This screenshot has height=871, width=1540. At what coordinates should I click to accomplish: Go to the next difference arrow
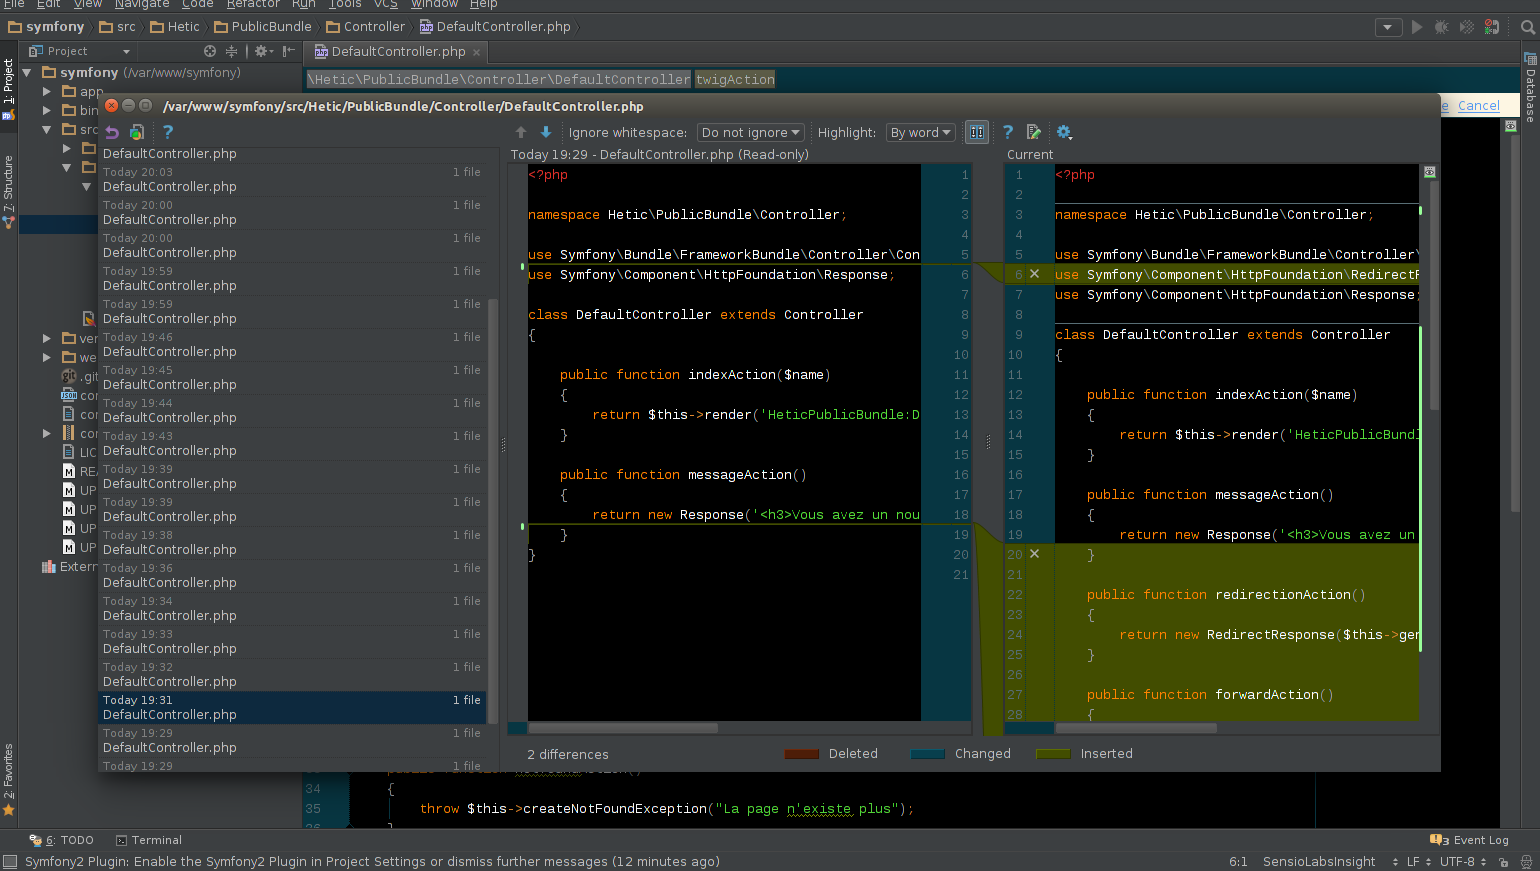coord(546,132)
